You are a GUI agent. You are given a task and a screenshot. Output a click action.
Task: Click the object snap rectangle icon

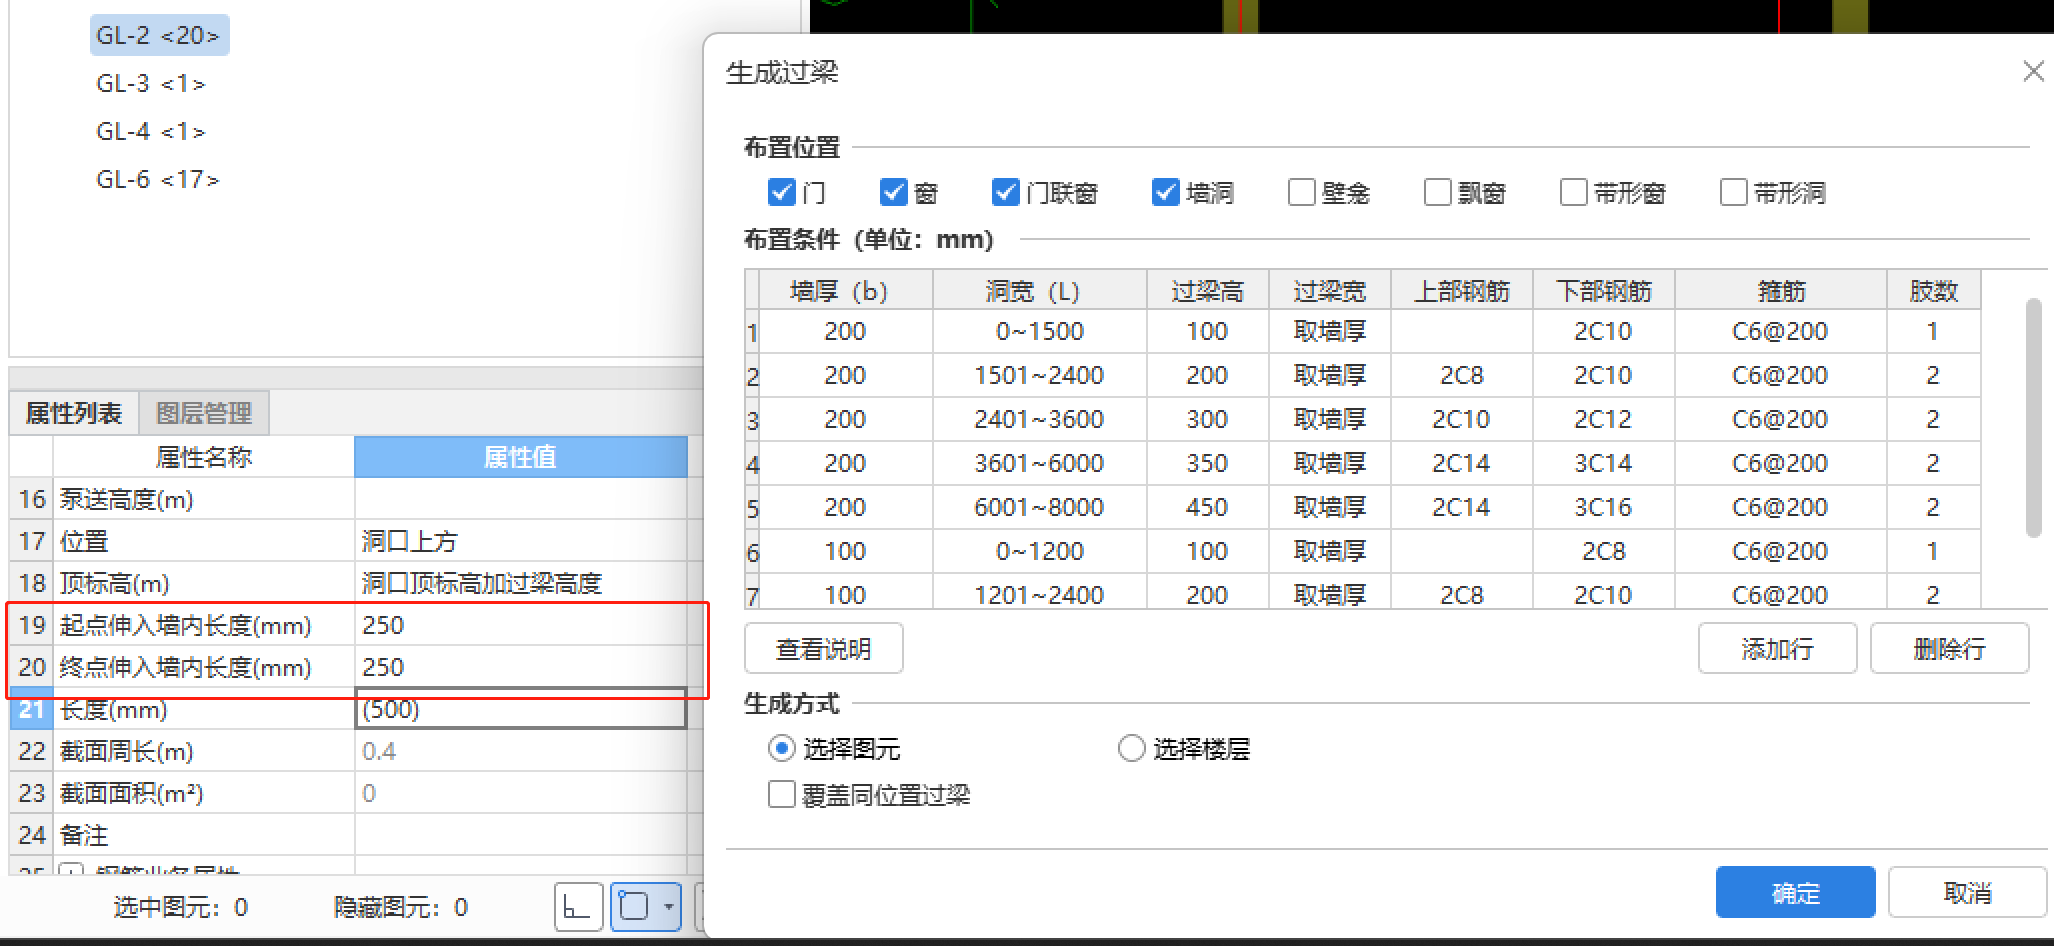[634, 907]
